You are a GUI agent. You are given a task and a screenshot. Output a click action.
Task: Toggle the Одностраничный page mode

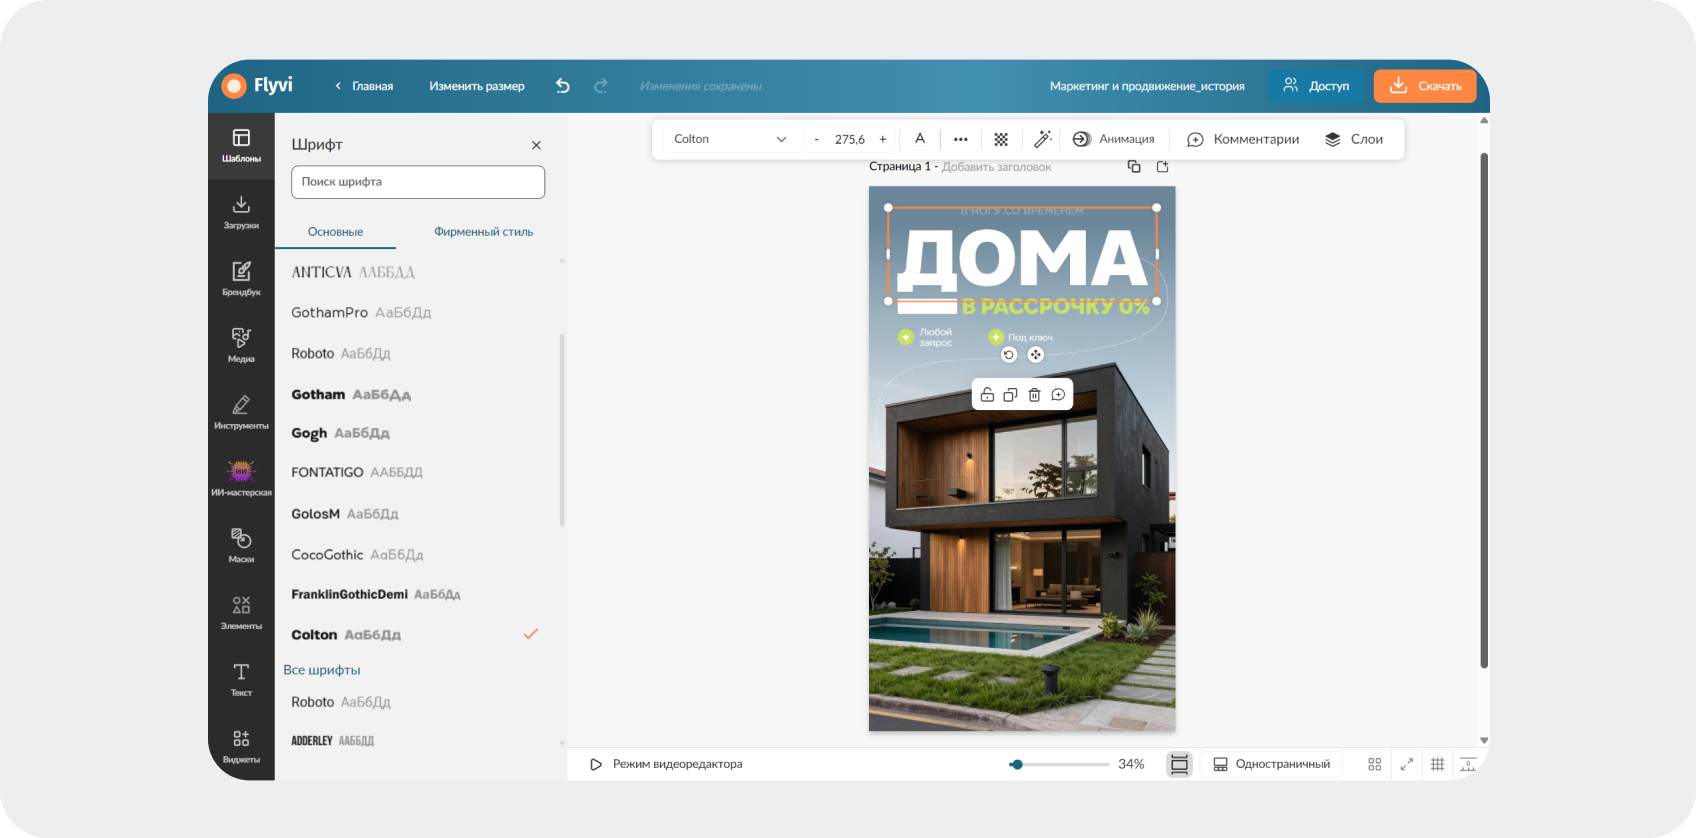pos(1272,764)
